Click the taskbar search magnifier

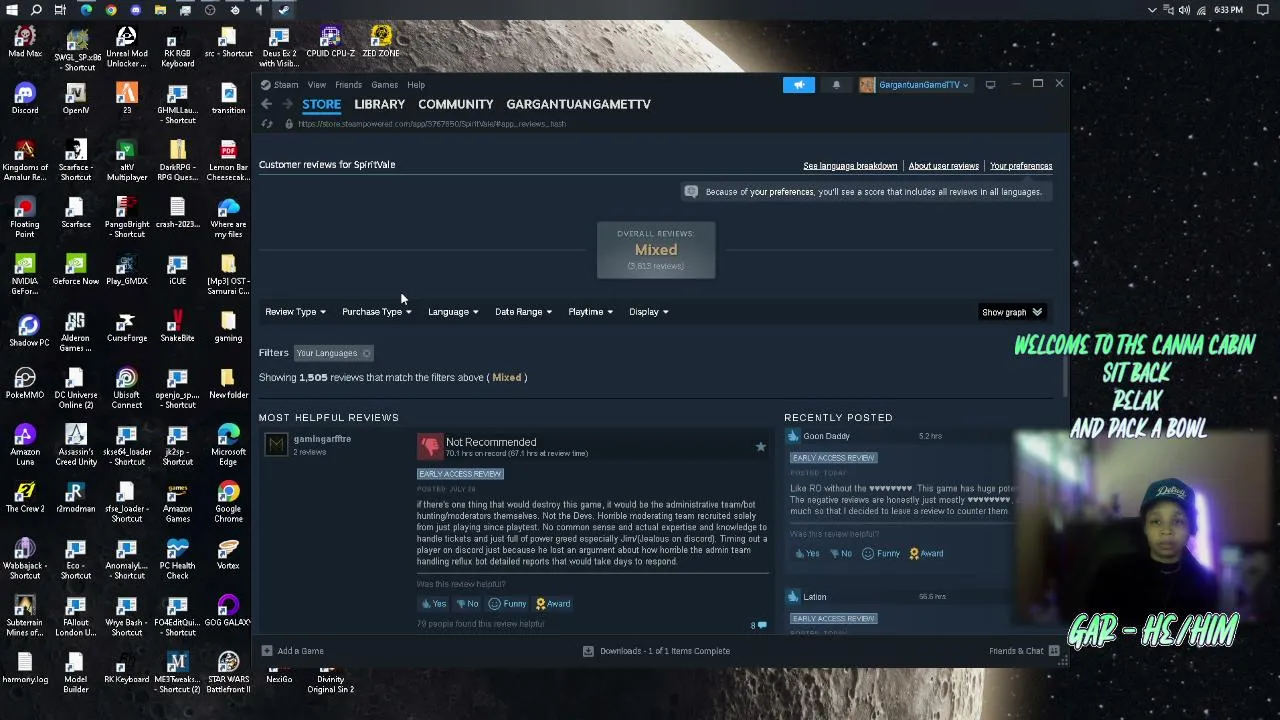point(36,10)
